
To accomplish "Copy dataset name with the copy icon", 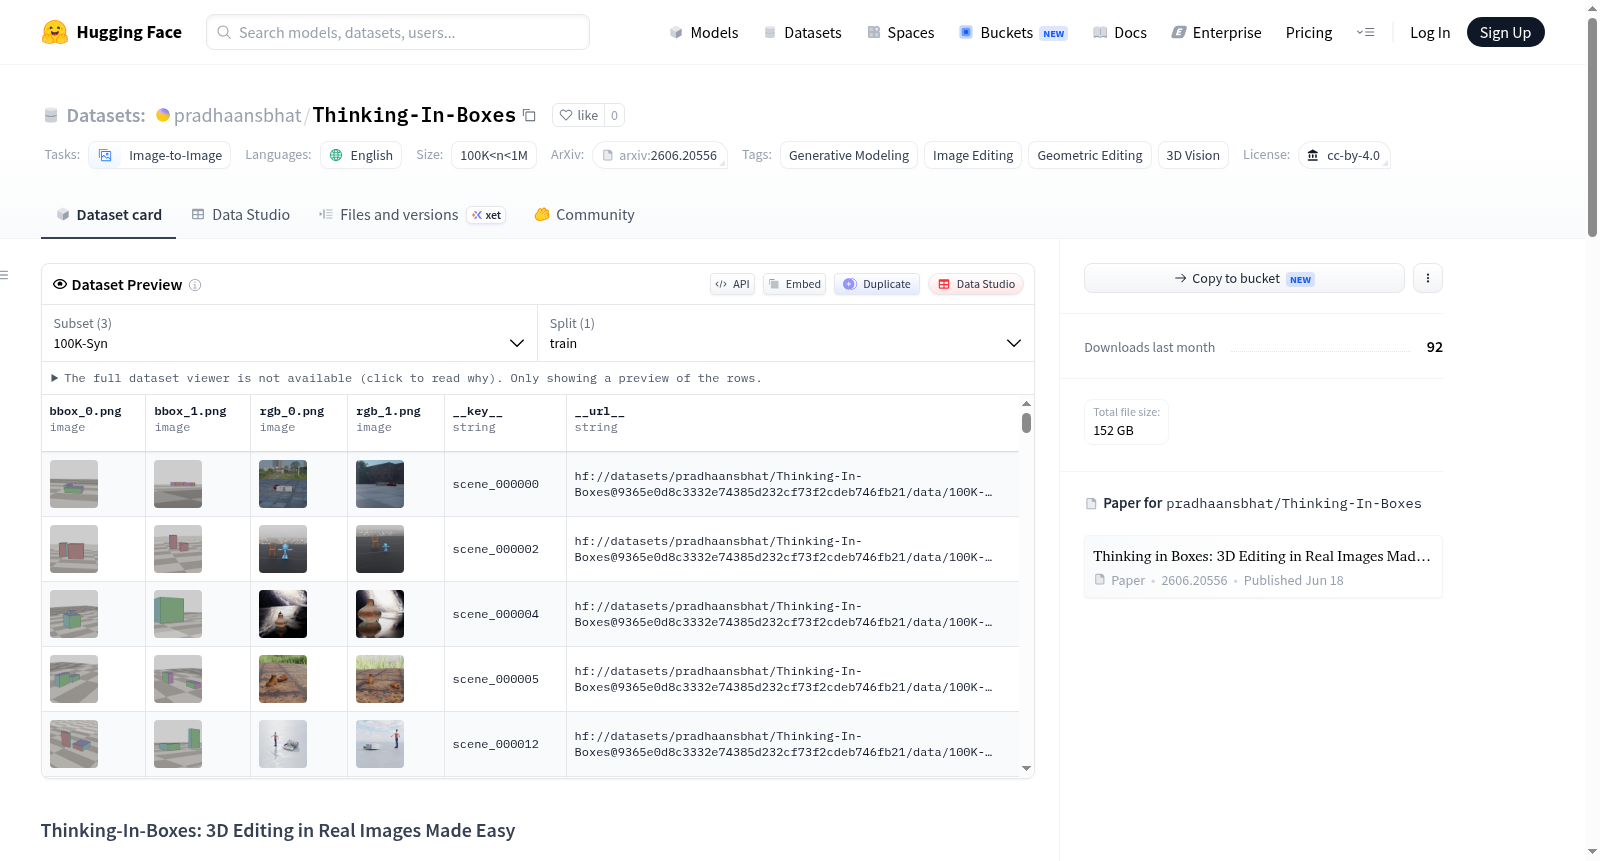I will click(530, 116).
